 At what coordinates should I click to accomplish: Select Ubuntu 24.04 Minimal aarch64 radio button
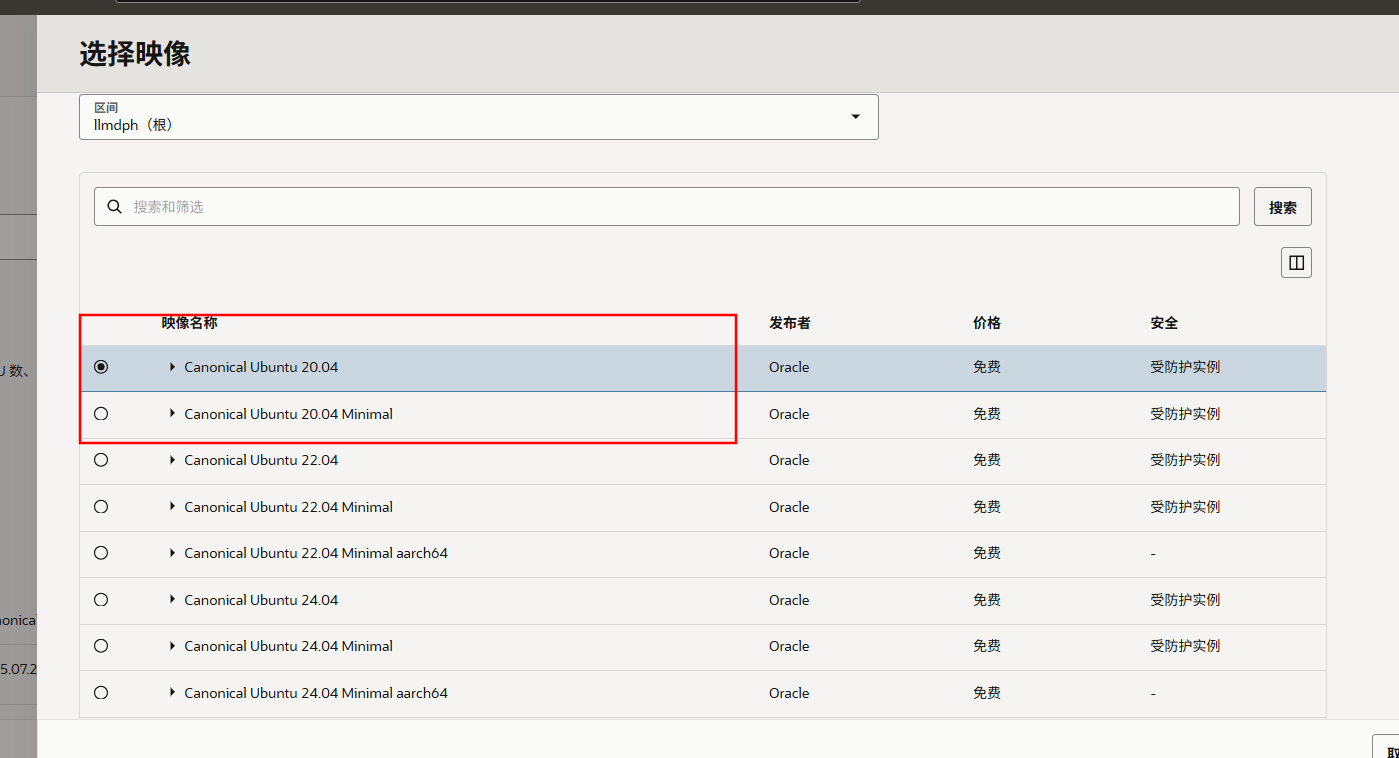point(101,693)
